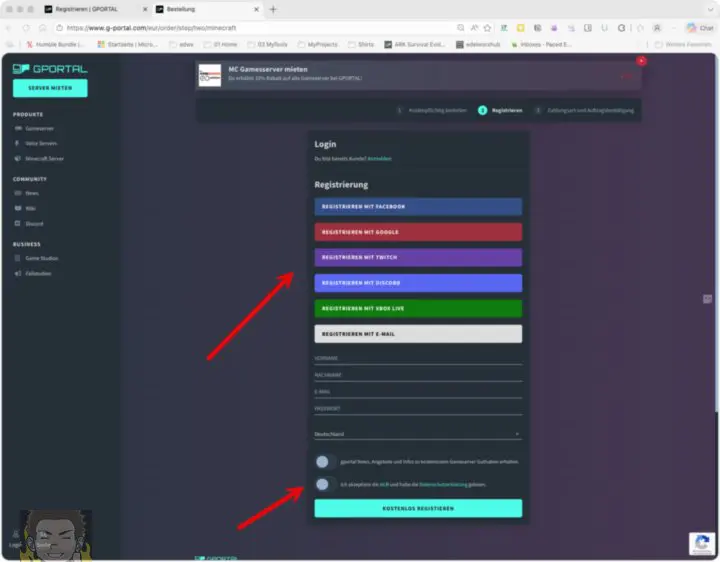Screen dimensions: 720x562
Task: Open a new browser tab
Action: click(273, 9)
